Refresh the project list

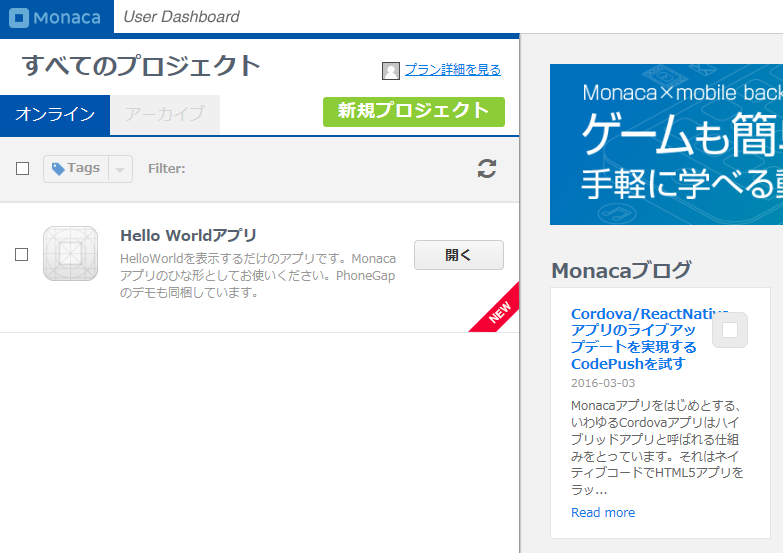(x=486, y=168)
